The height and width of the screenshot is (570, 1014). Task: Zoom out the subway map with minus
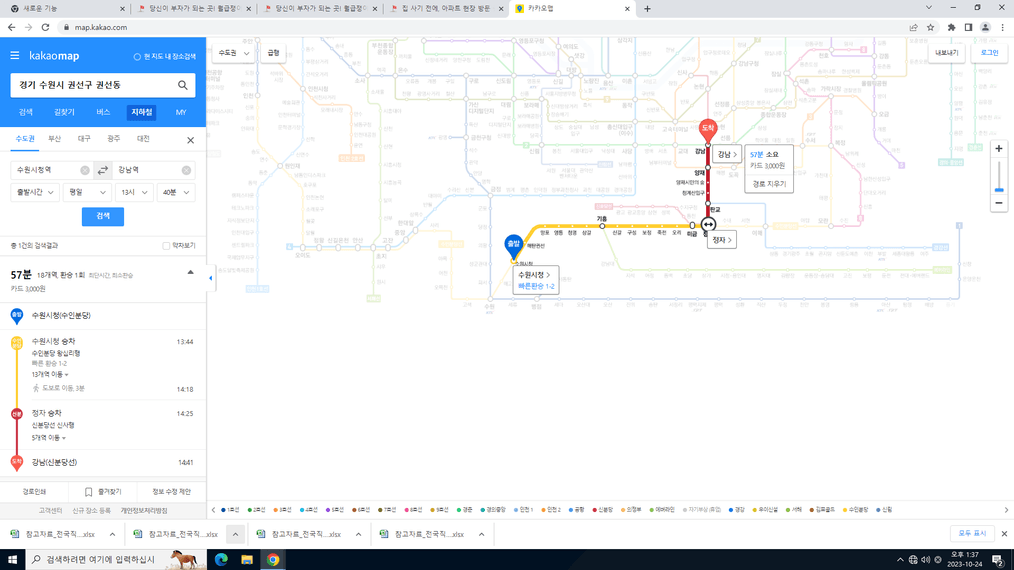[x=998, y=203]
